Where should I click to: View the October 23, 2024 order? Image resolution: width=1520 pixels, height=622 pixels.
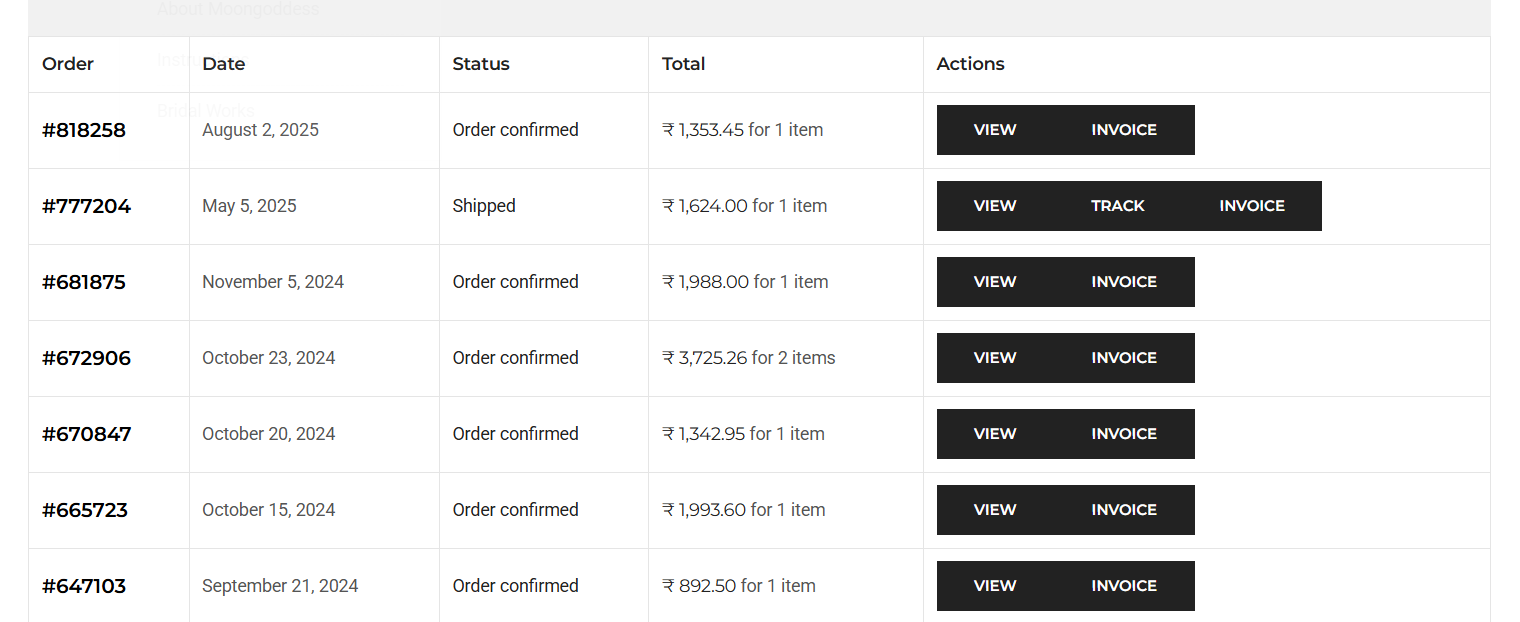995,358
